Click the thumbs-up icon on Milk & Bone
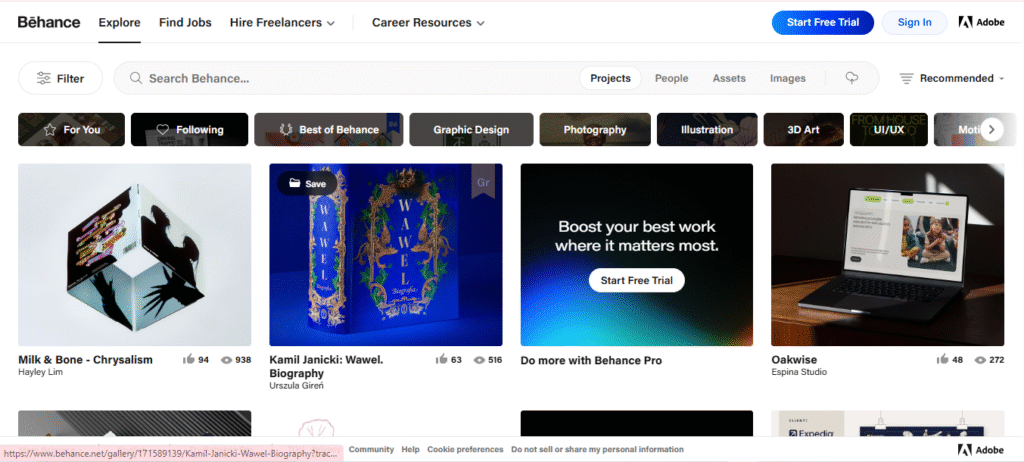The height and width of the screenshot is (462, 1024). [x=189, y=360]
